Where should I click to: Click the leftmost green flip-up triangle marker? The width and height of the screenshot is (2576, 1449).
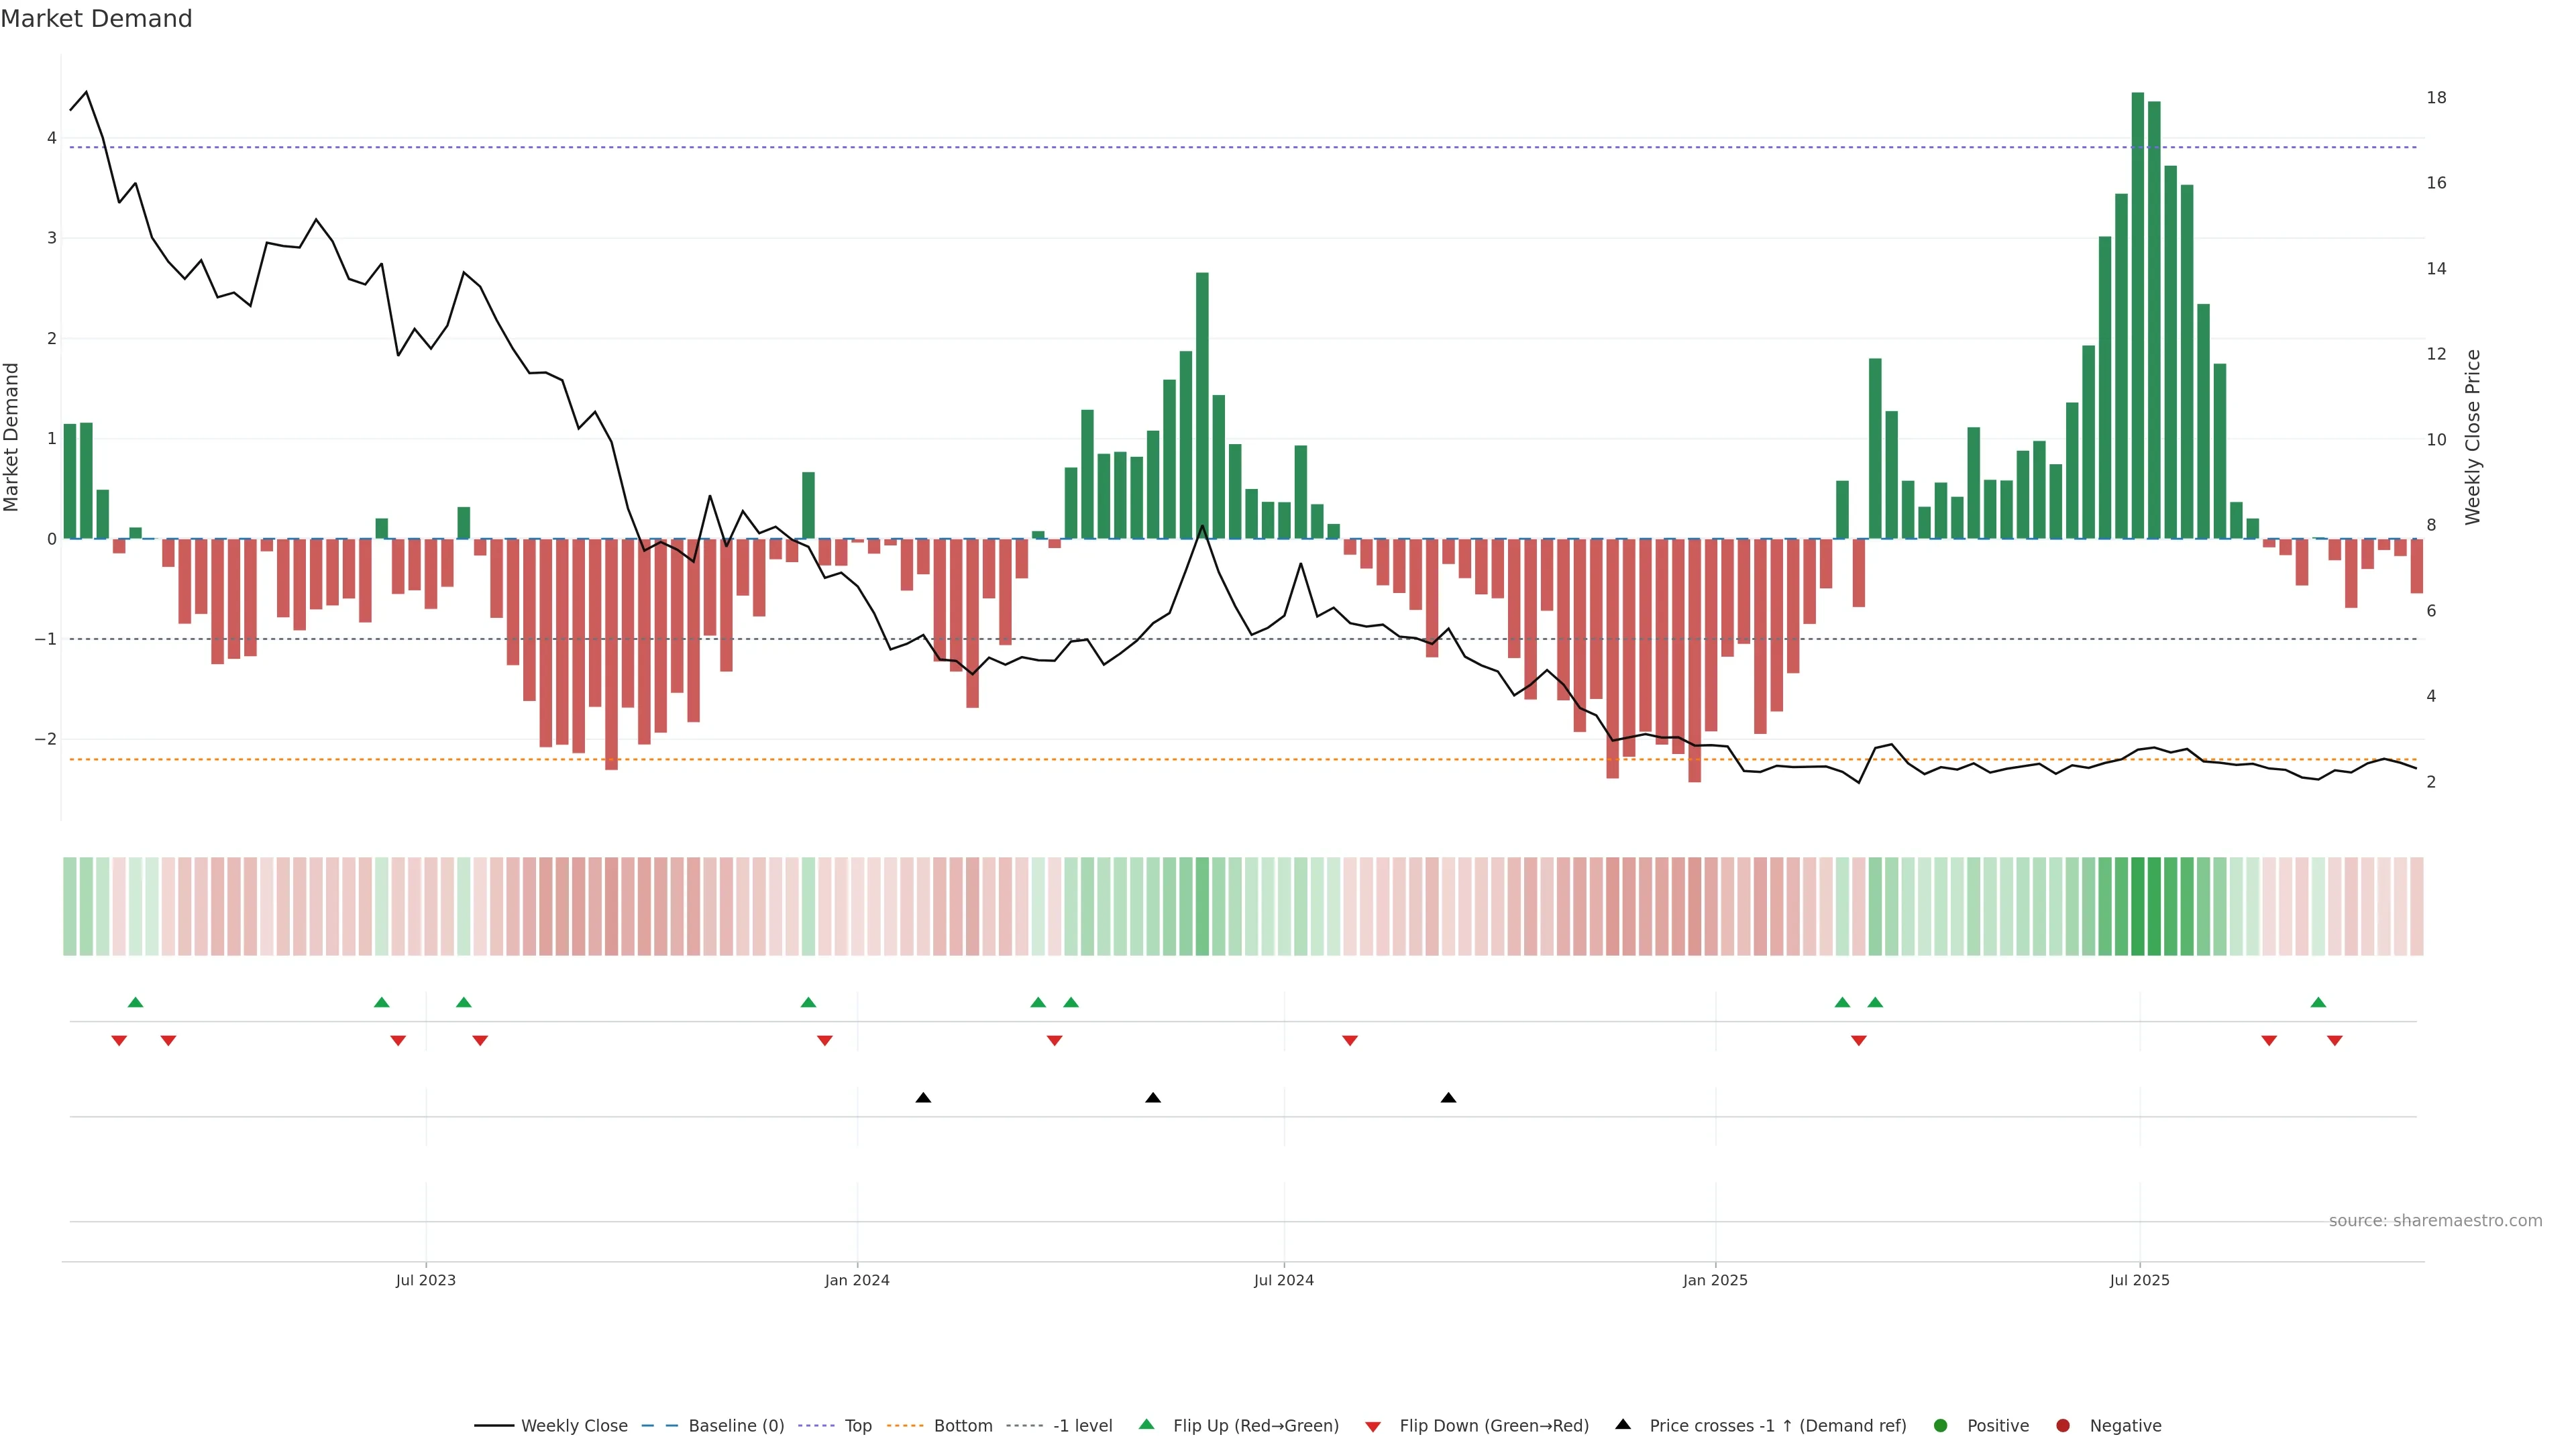tap(136, 1002)
